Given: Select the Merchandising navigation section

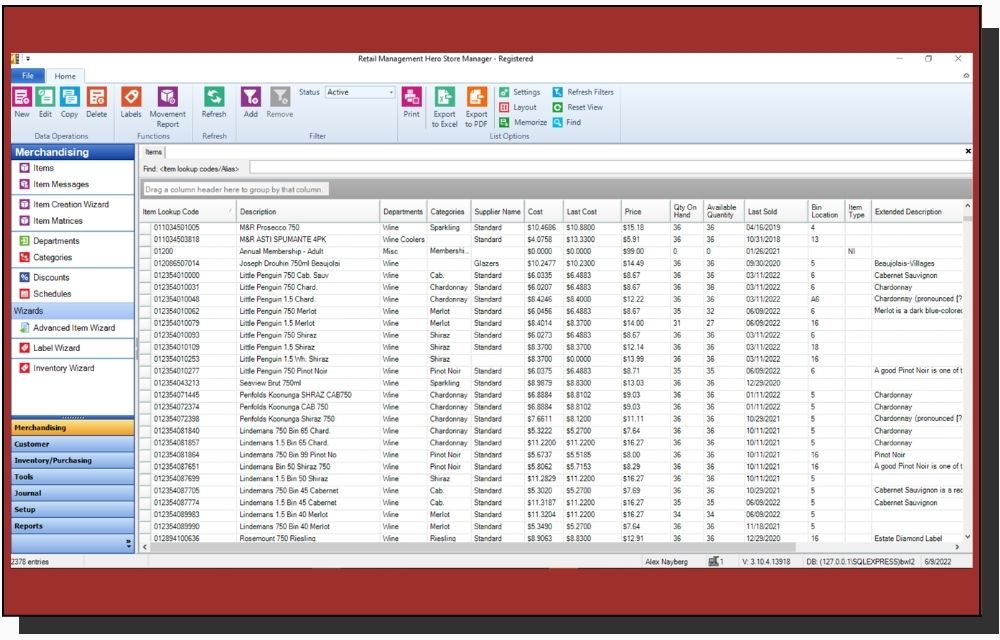Looking at the screenshot, I should 73,428.
